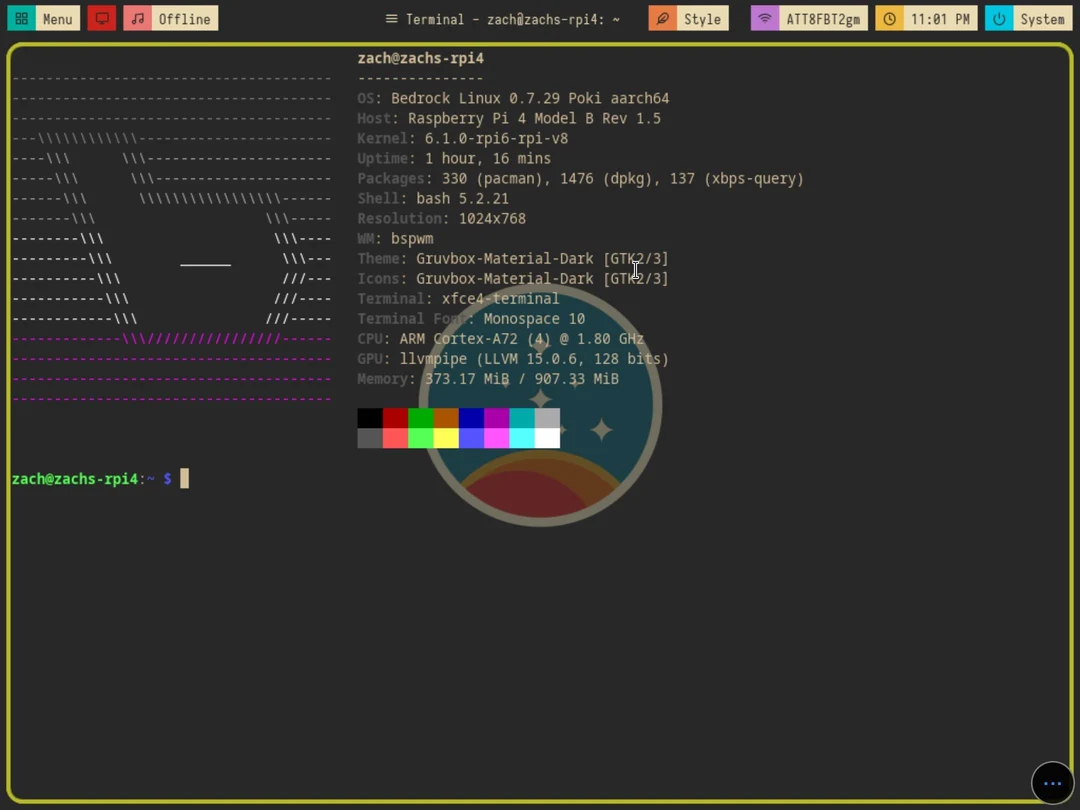Click the power icon in the System module
The height and width of the screenshot is (810, 1080).
998,18
